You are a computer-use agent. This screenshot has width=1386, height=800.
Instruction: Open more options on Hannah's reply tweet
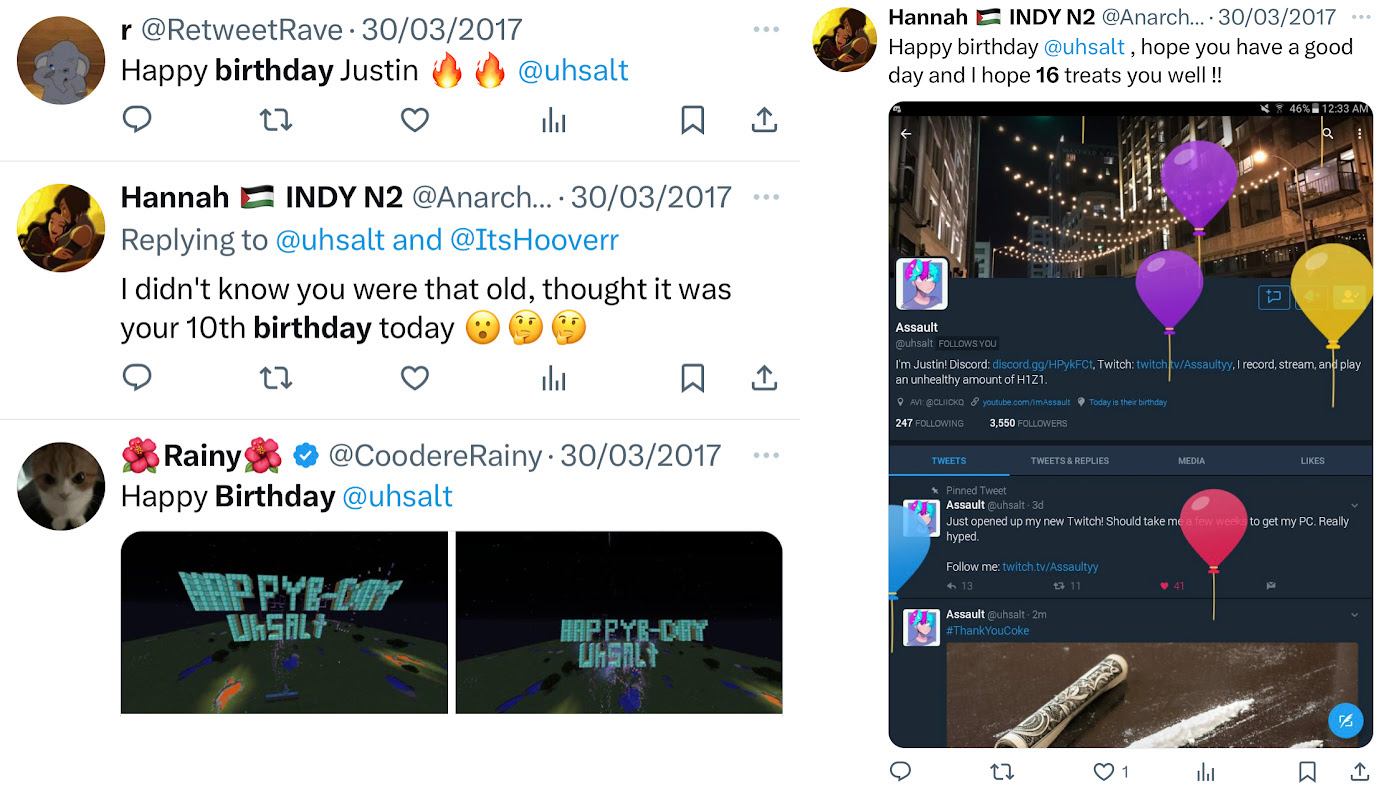[766, 198]
